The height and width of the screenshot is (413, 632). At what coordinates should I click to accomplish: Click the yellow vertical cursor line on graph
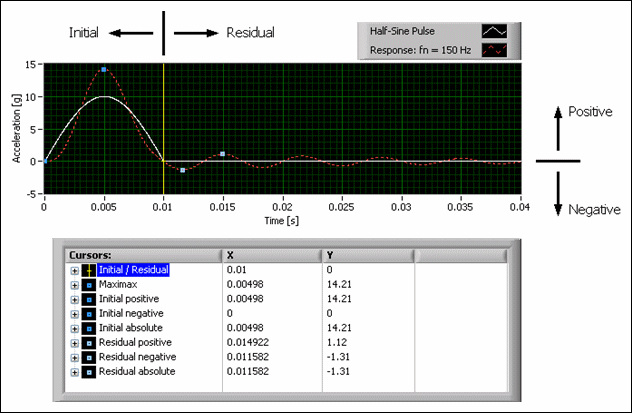tap(163, 110)
